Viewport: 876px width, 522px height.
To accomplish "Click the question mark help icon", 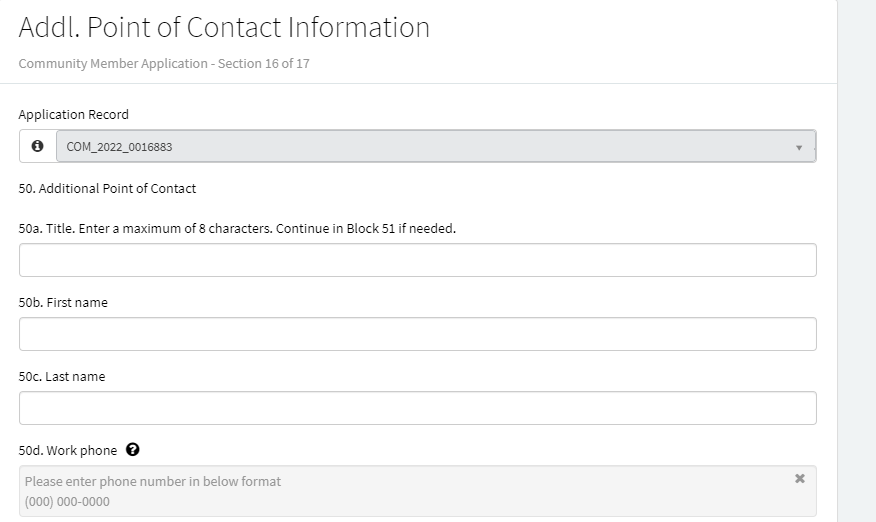I will point(133,450).
